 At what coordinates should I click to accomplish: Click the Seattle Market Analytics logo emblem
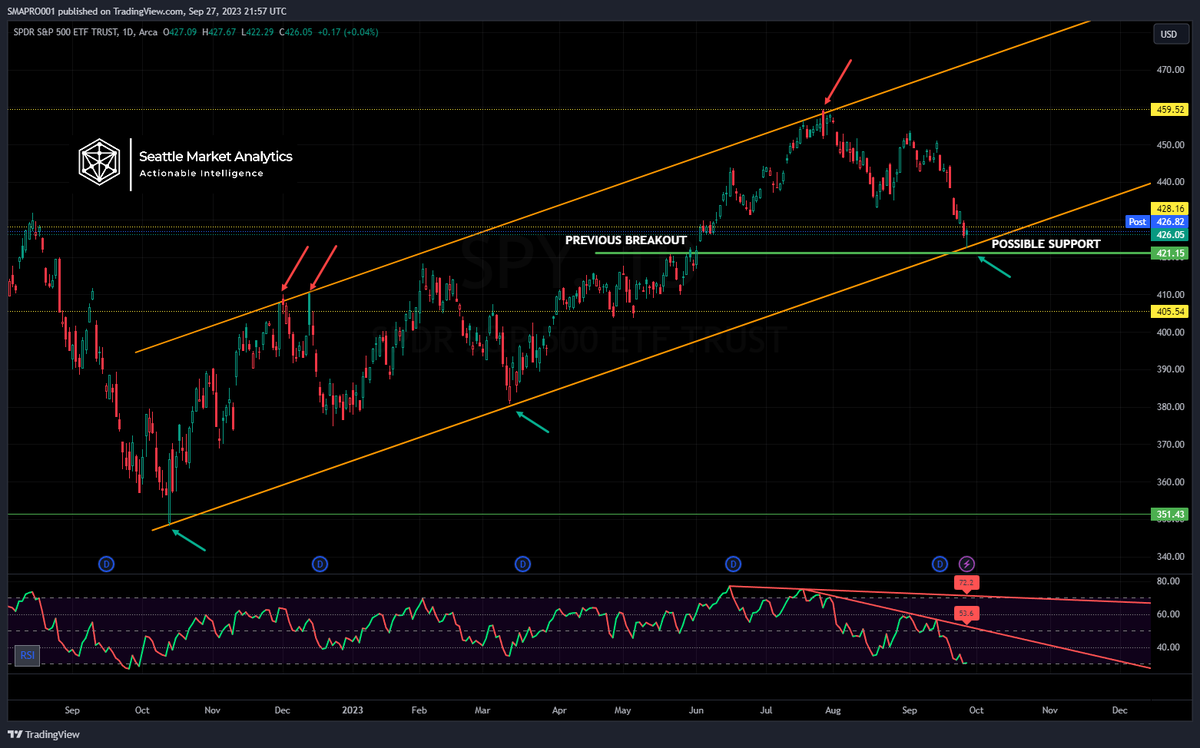pos(101,164)
